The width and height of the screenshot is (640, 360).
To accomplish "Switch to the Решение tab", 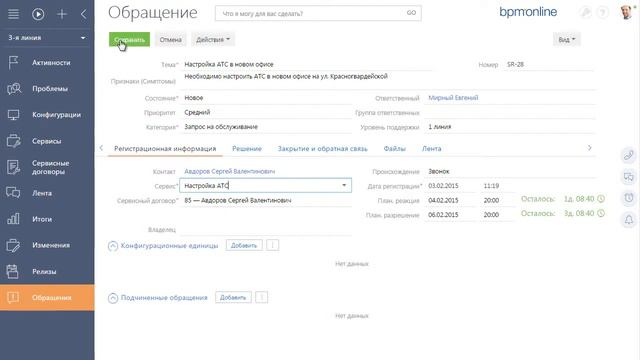I will click(247, 149).
